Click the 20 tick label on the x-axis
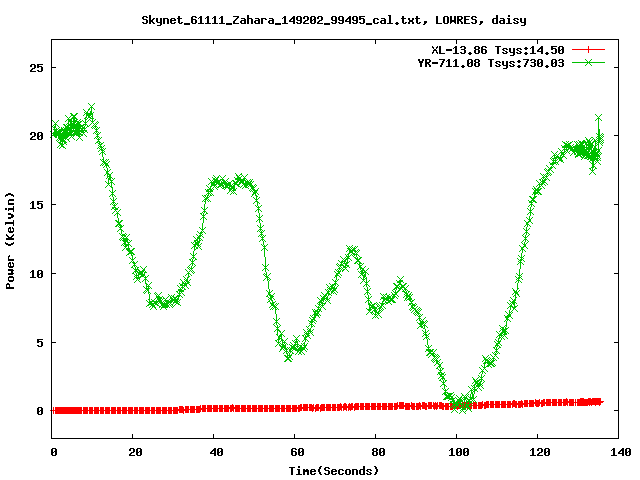Viewport: 640px width, 480px height. [x=134, y=452]
